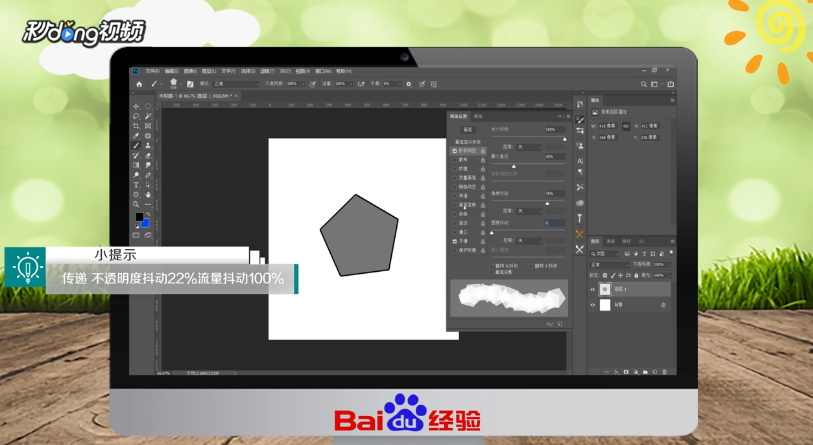Switch to the 通道 tab
813x445 pixels.
[x=611, y=241]
